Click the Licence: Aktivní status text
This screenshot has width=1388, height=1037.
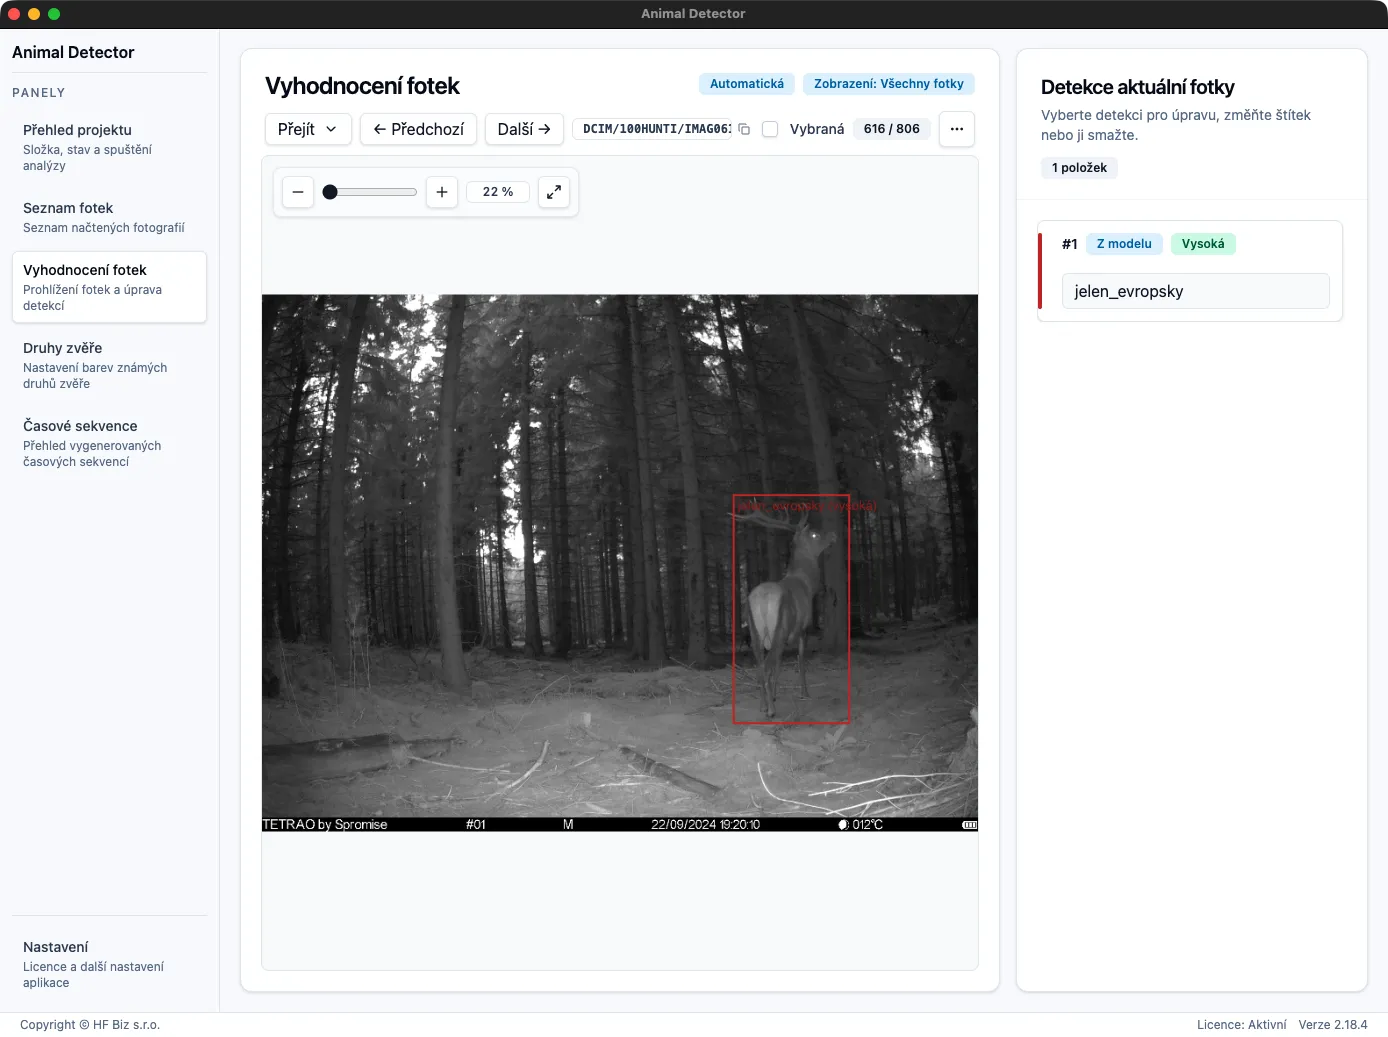(x=1242, y=1025)
